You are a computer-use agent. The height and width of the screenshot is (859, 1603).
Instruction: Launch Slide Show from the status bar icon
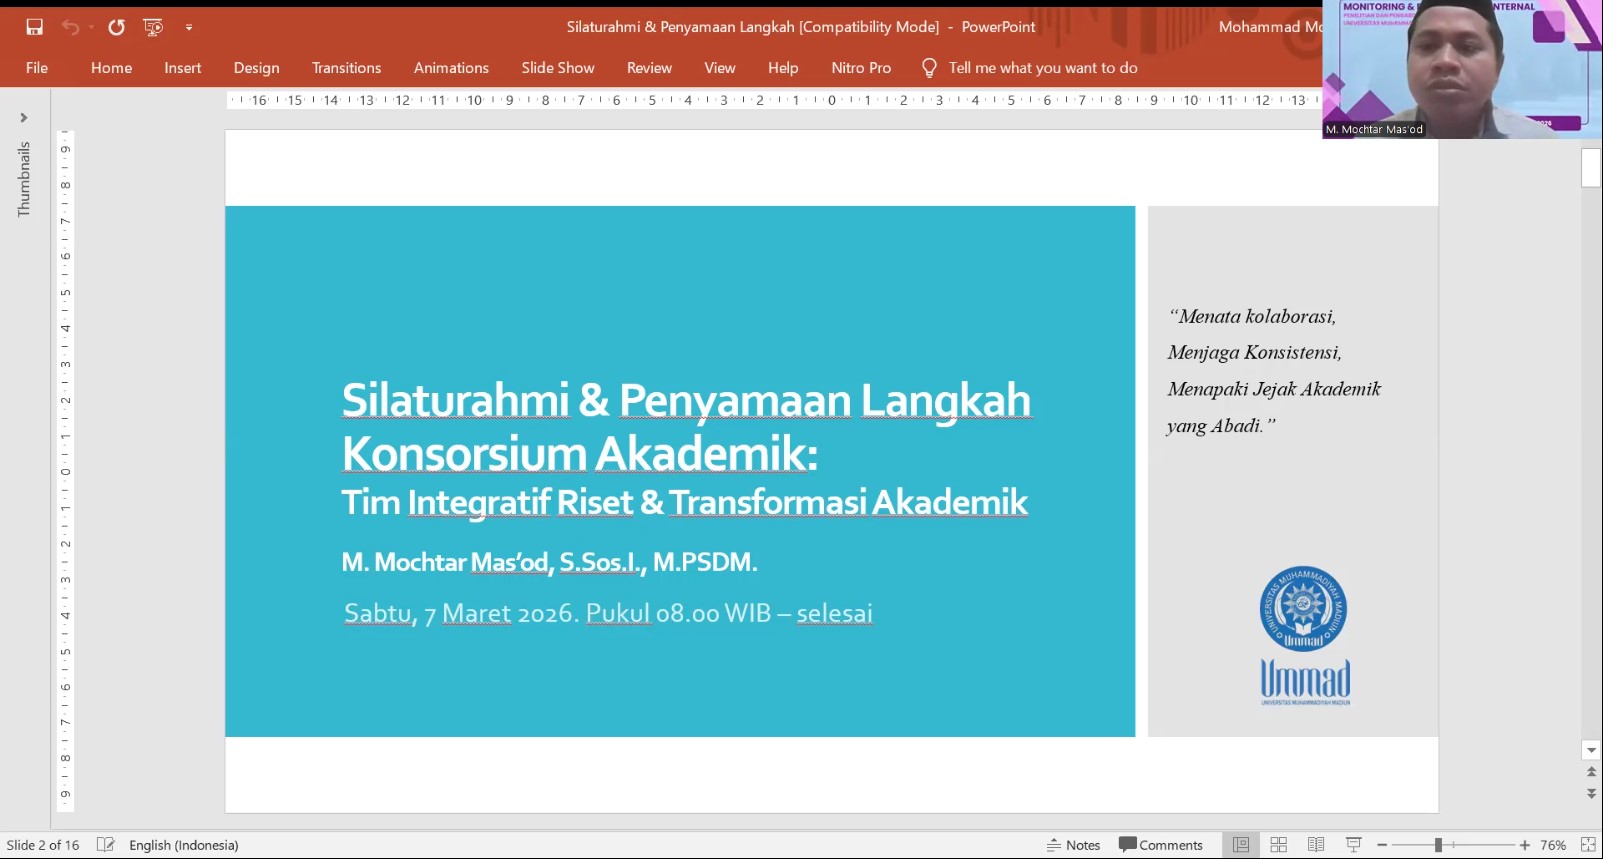[x=1354, y=845]
